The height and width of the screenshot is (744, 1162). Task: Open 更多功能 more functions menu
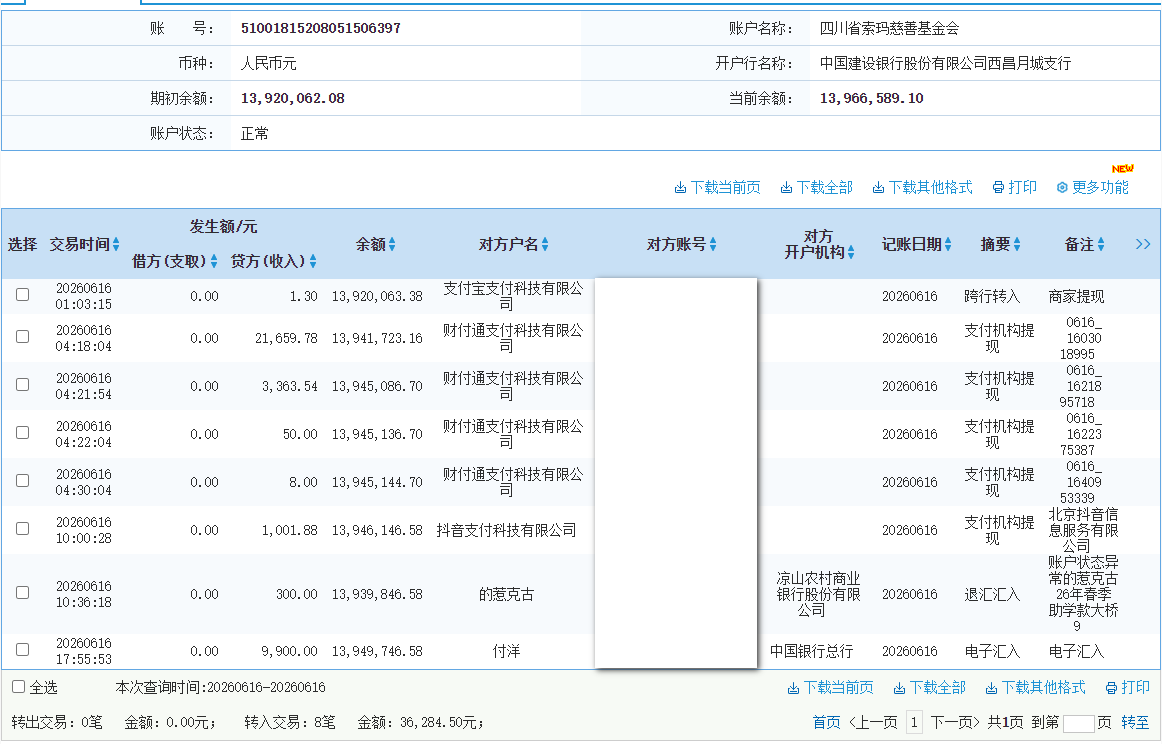click(1093, 187)
